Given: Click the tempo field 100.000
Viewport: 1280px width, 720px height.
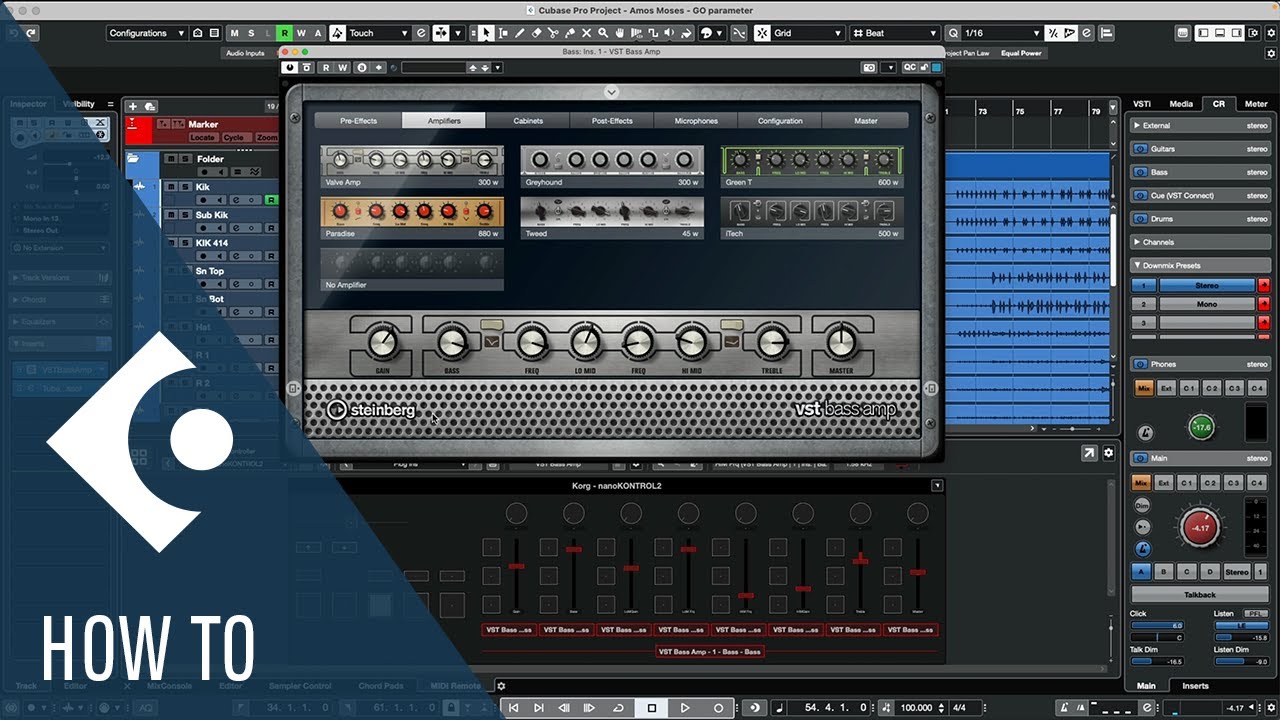Looking at the screenshot, I should coord(917,707).
